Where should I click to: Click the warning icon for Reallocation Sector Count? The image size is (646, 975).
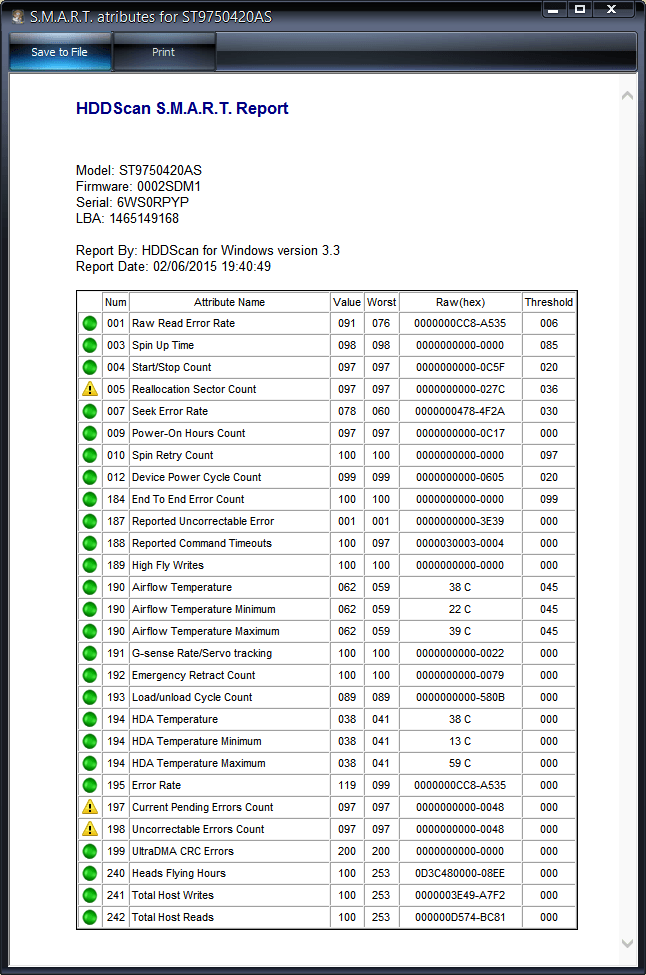click(90, 389)
